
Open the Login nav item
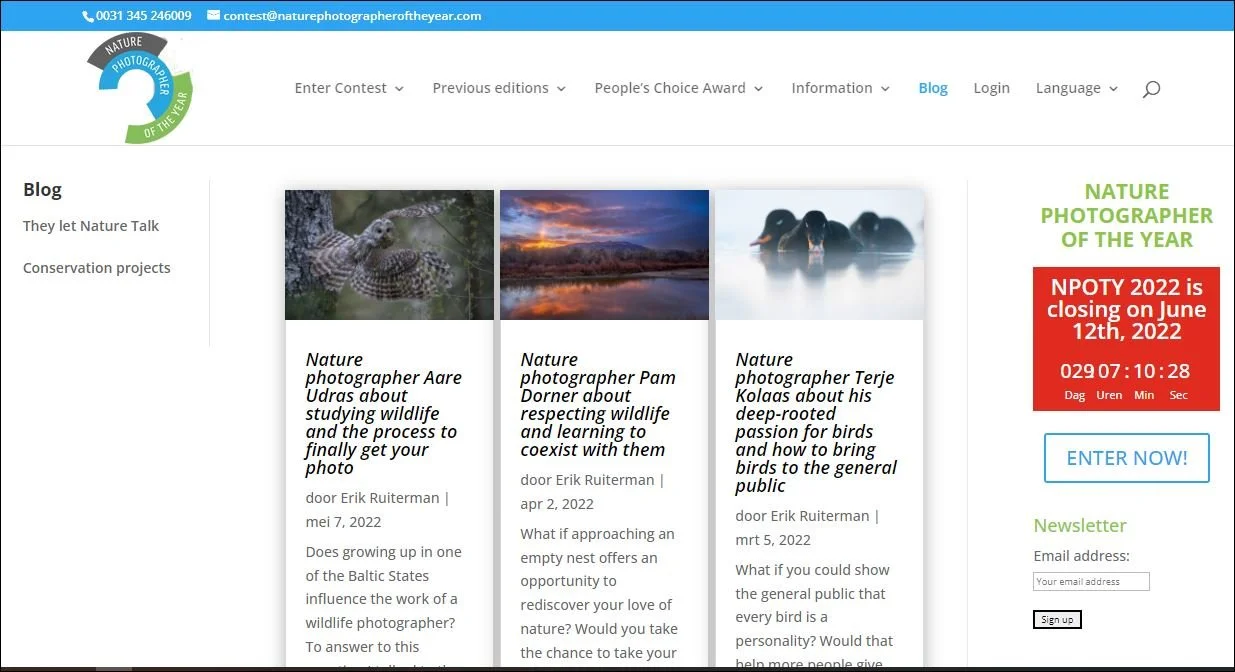[991, 88]
